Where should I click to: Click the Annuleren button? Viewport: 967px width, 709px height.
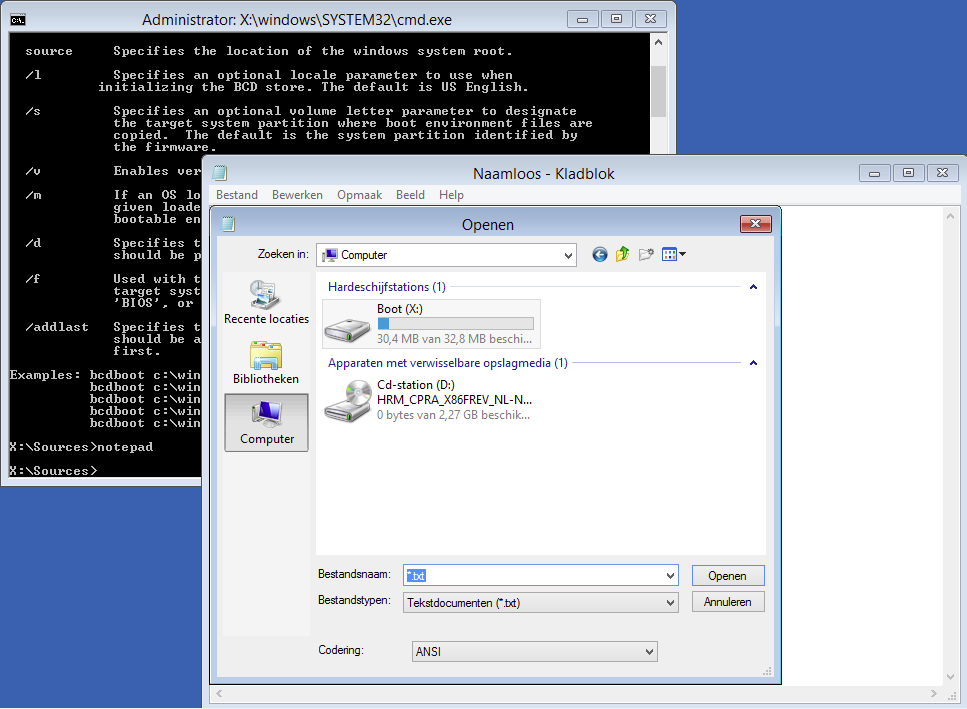tap(728, 602)
